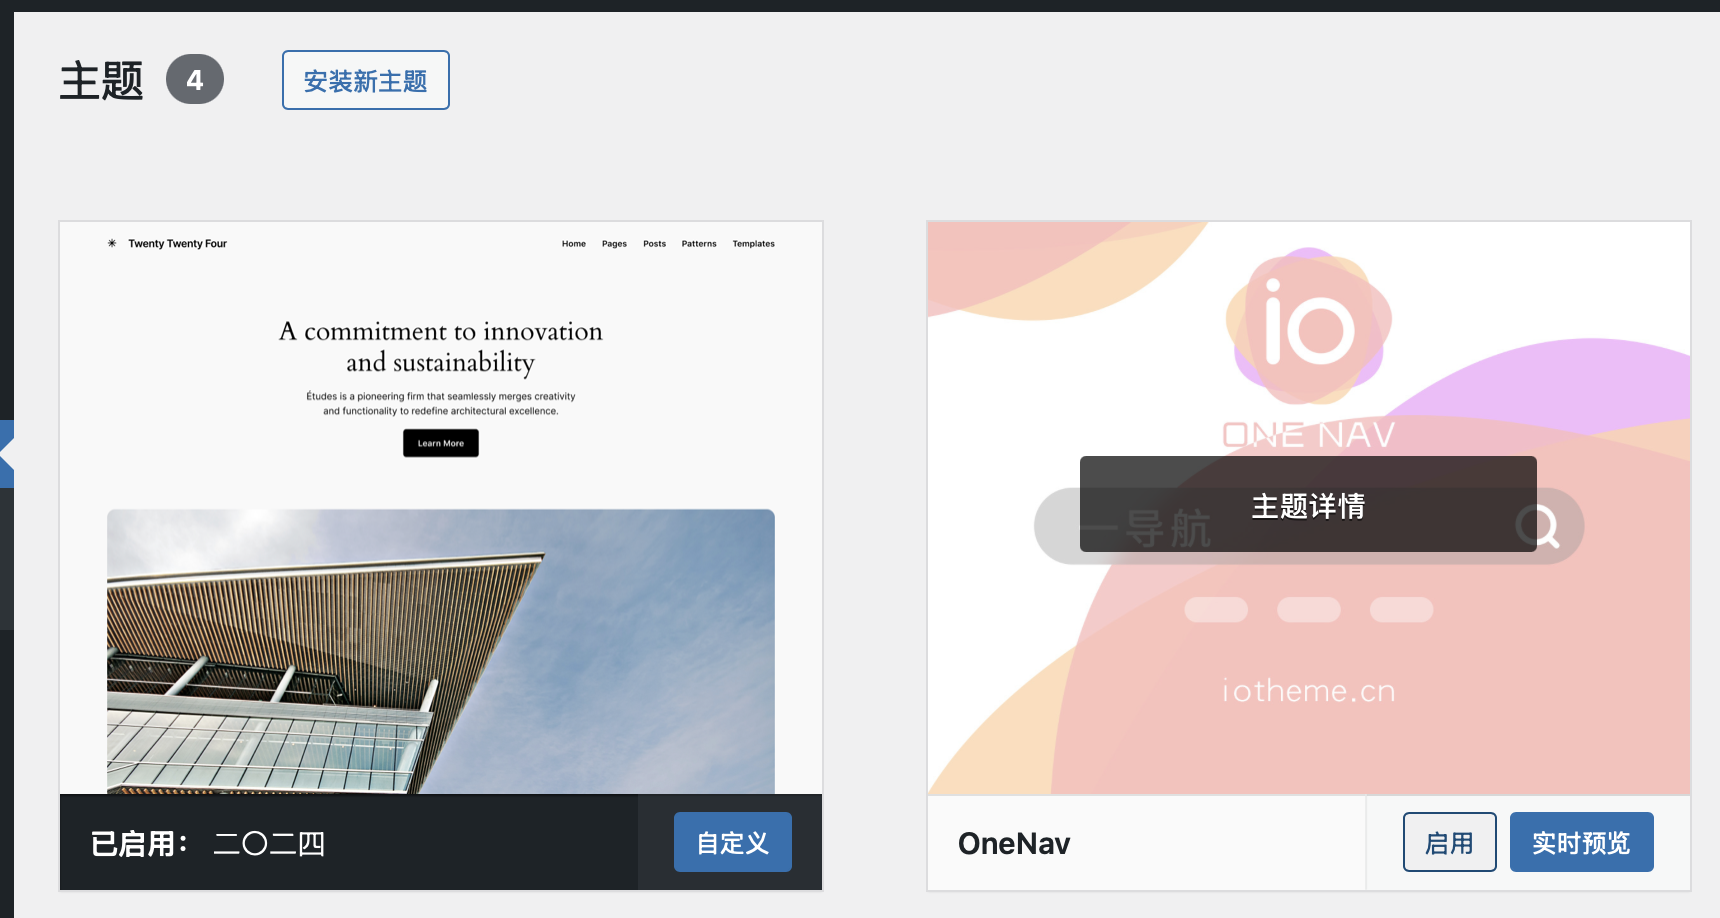Open 主题详情 overlay on OneNav
1720x918 pixels.
1308,504
